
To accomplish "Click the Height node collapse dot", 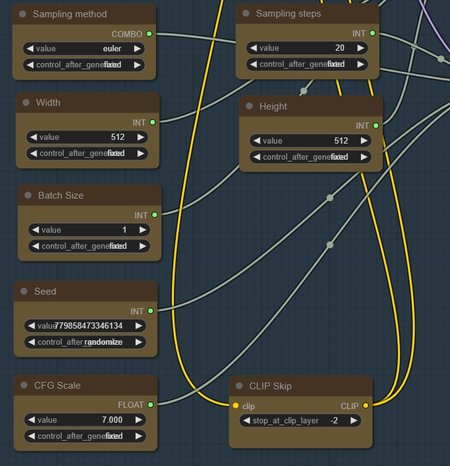I will (249, 106).
